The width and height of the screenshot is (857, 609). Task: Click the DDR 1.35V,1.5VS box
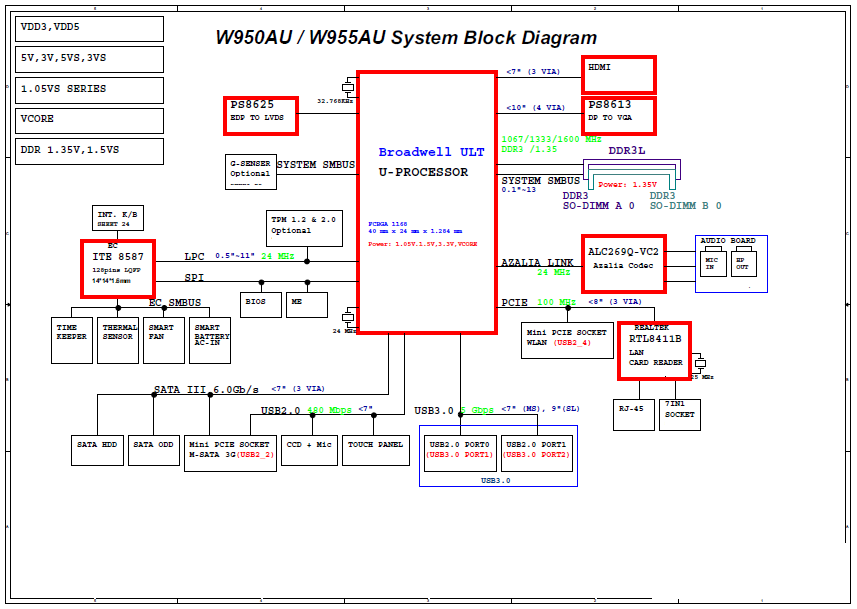click(89, 151)
